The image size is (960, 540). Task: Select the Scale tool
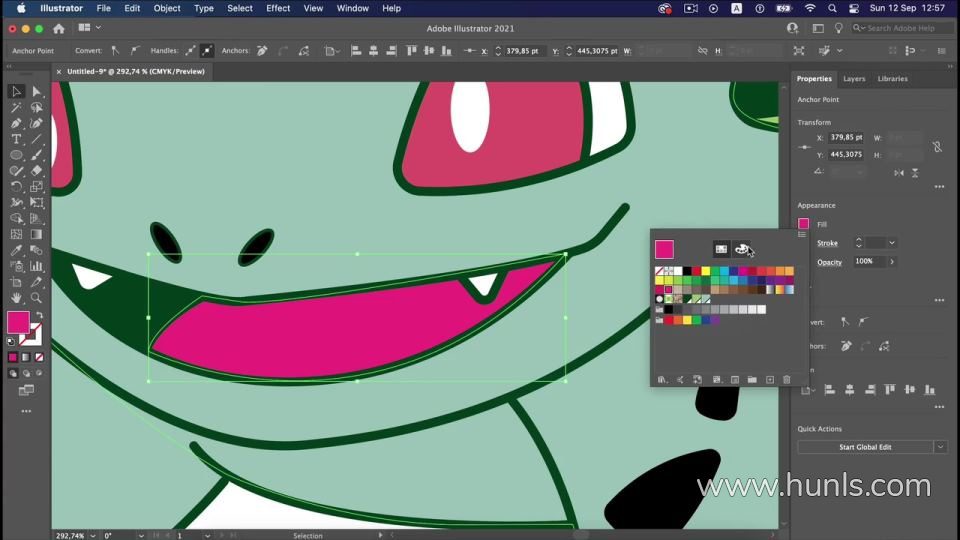pyautogui.click(x=36, y=187)
